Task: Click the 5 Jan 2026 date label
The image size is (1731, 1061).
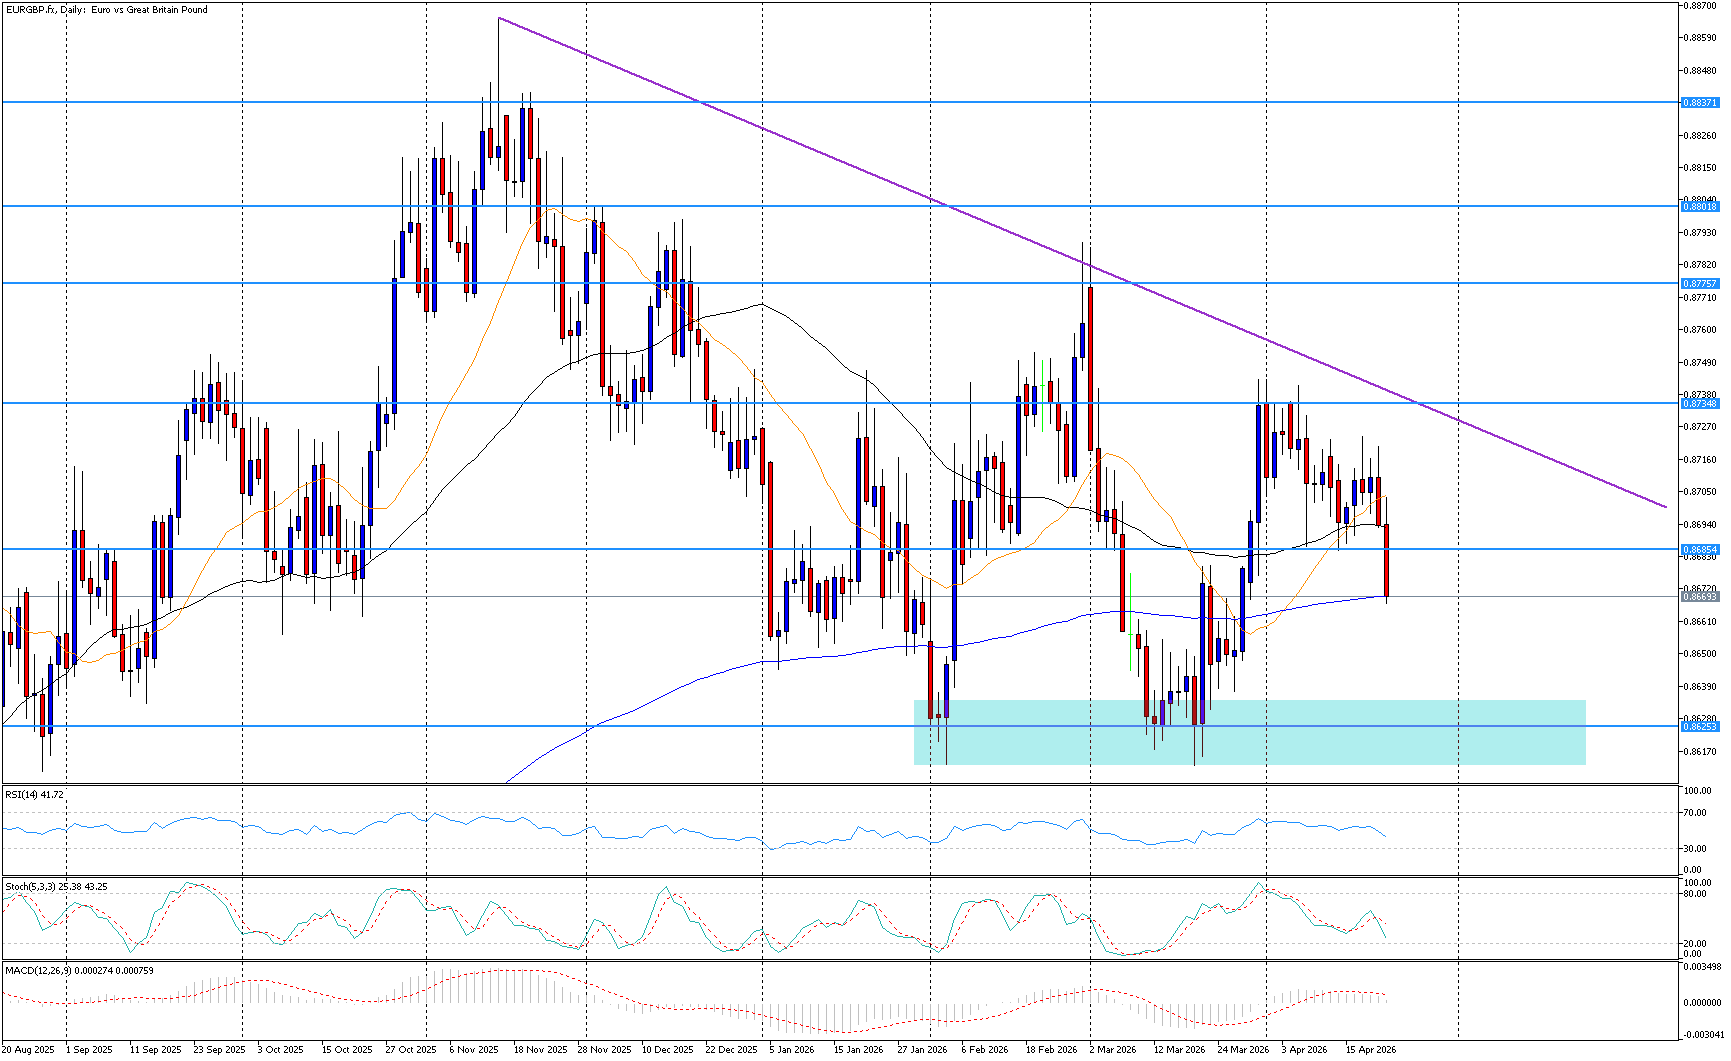Action: 792,1050
